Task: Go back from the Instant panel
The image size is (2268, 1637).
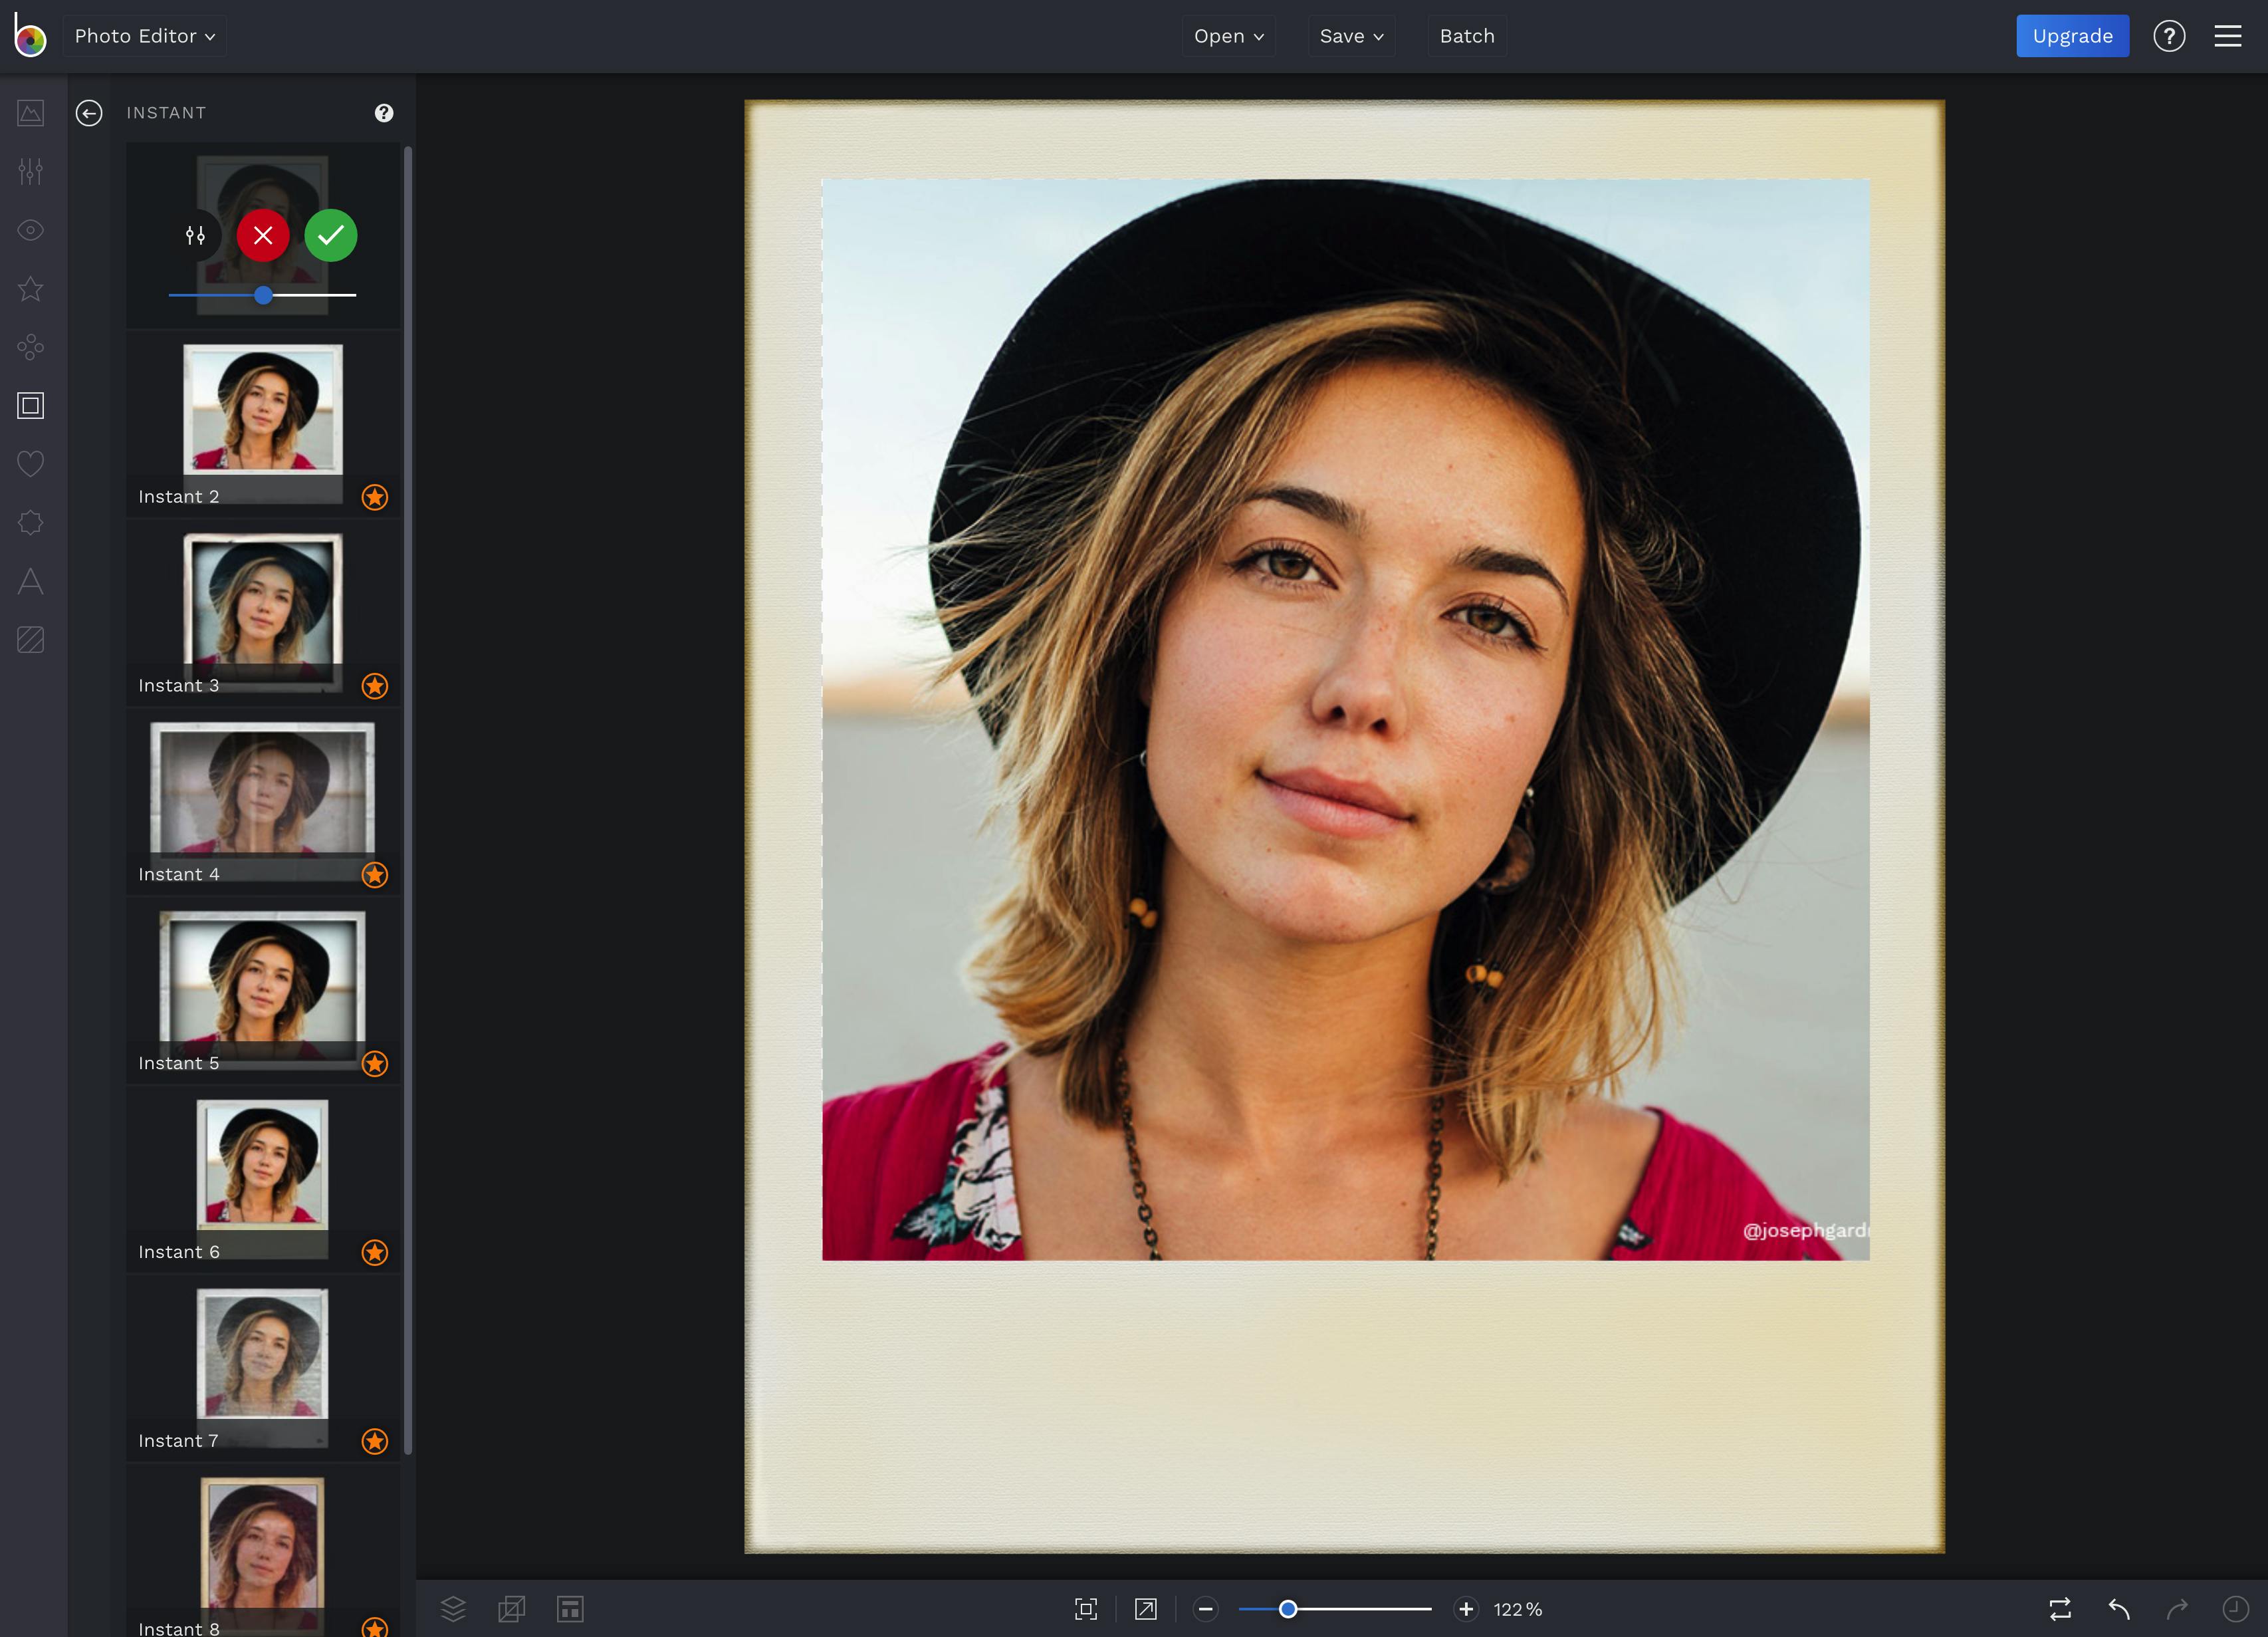Action: 89,113
